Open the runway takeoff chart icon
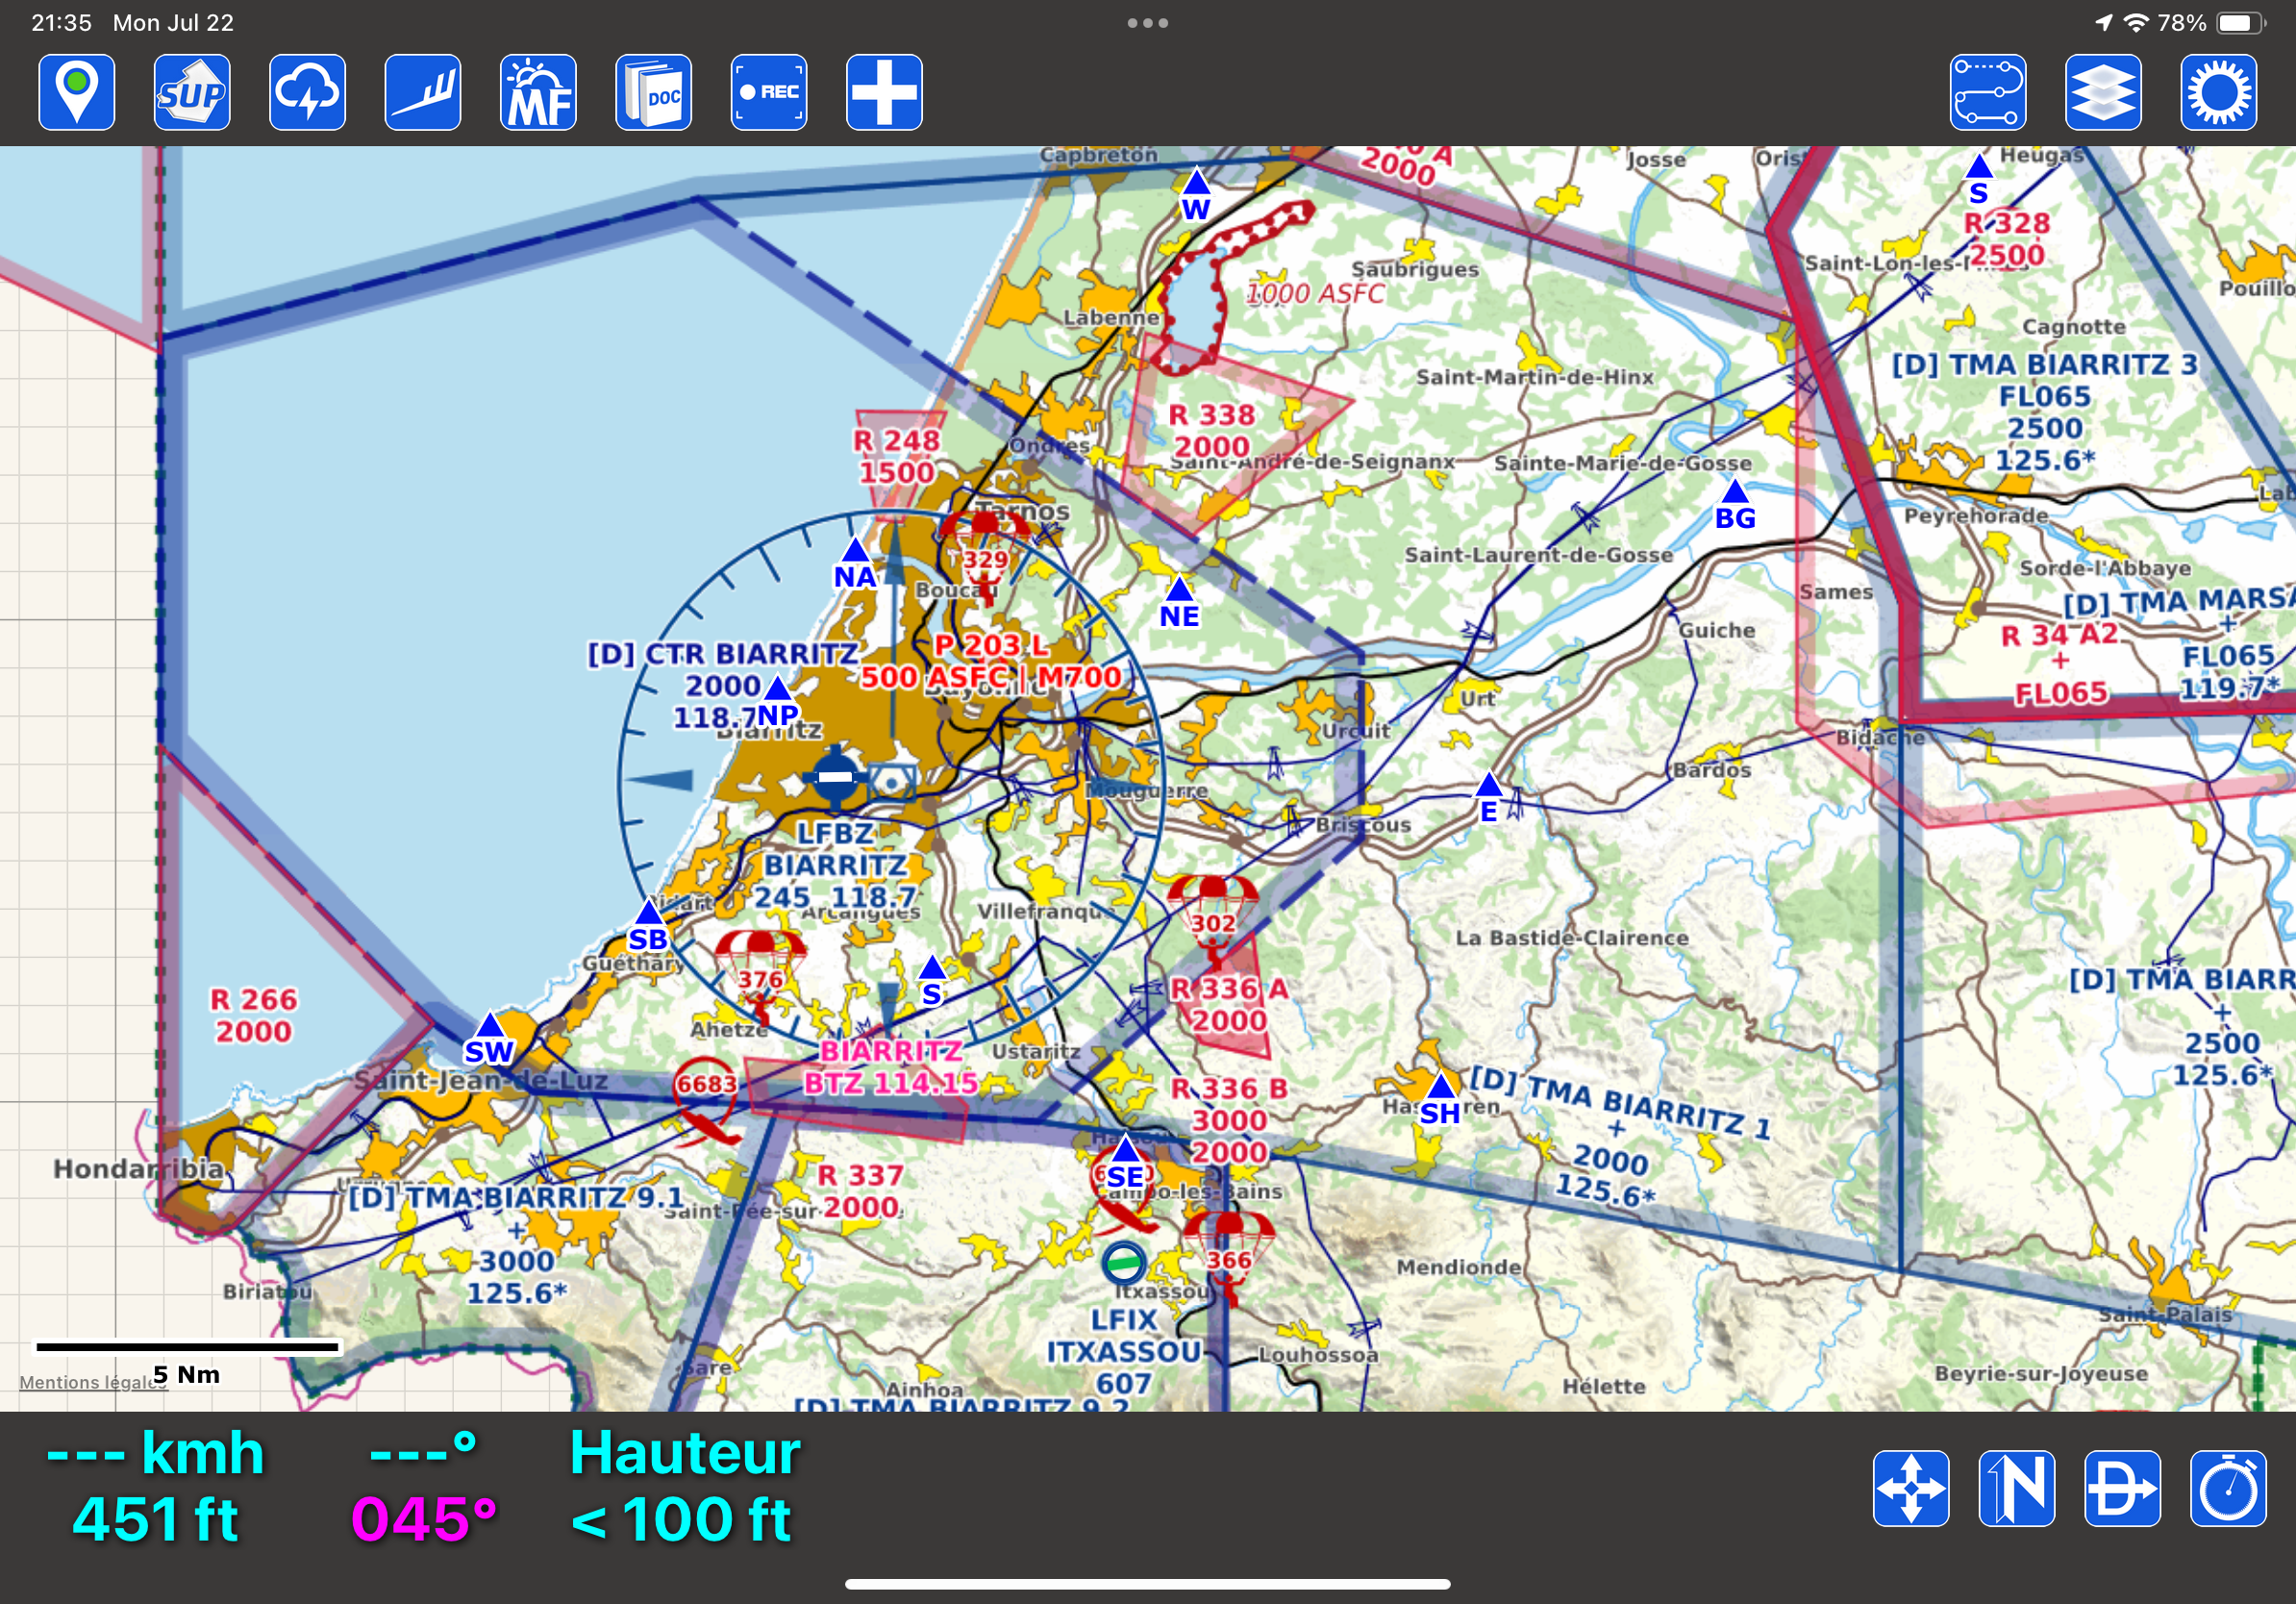This screenshot has width=2296, height=1604. (423, 92)
